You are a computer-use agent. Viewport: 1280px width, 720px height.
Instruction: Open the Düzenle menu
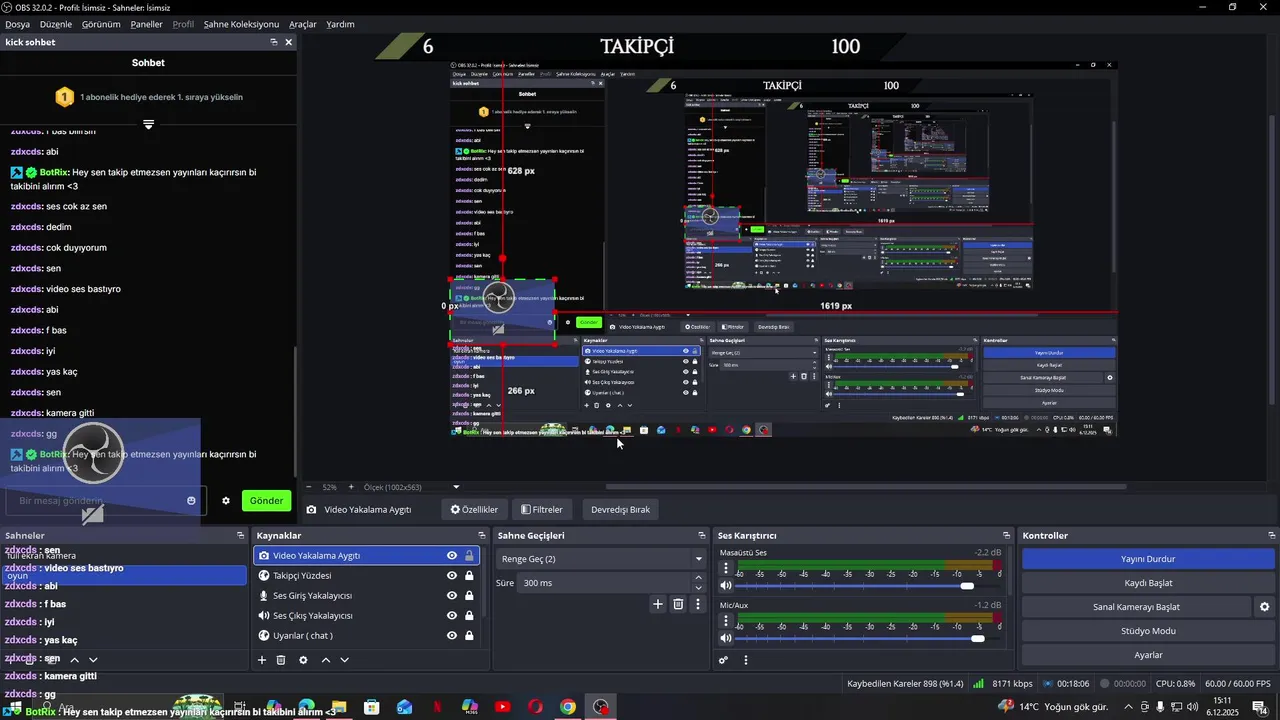(56, 24)
